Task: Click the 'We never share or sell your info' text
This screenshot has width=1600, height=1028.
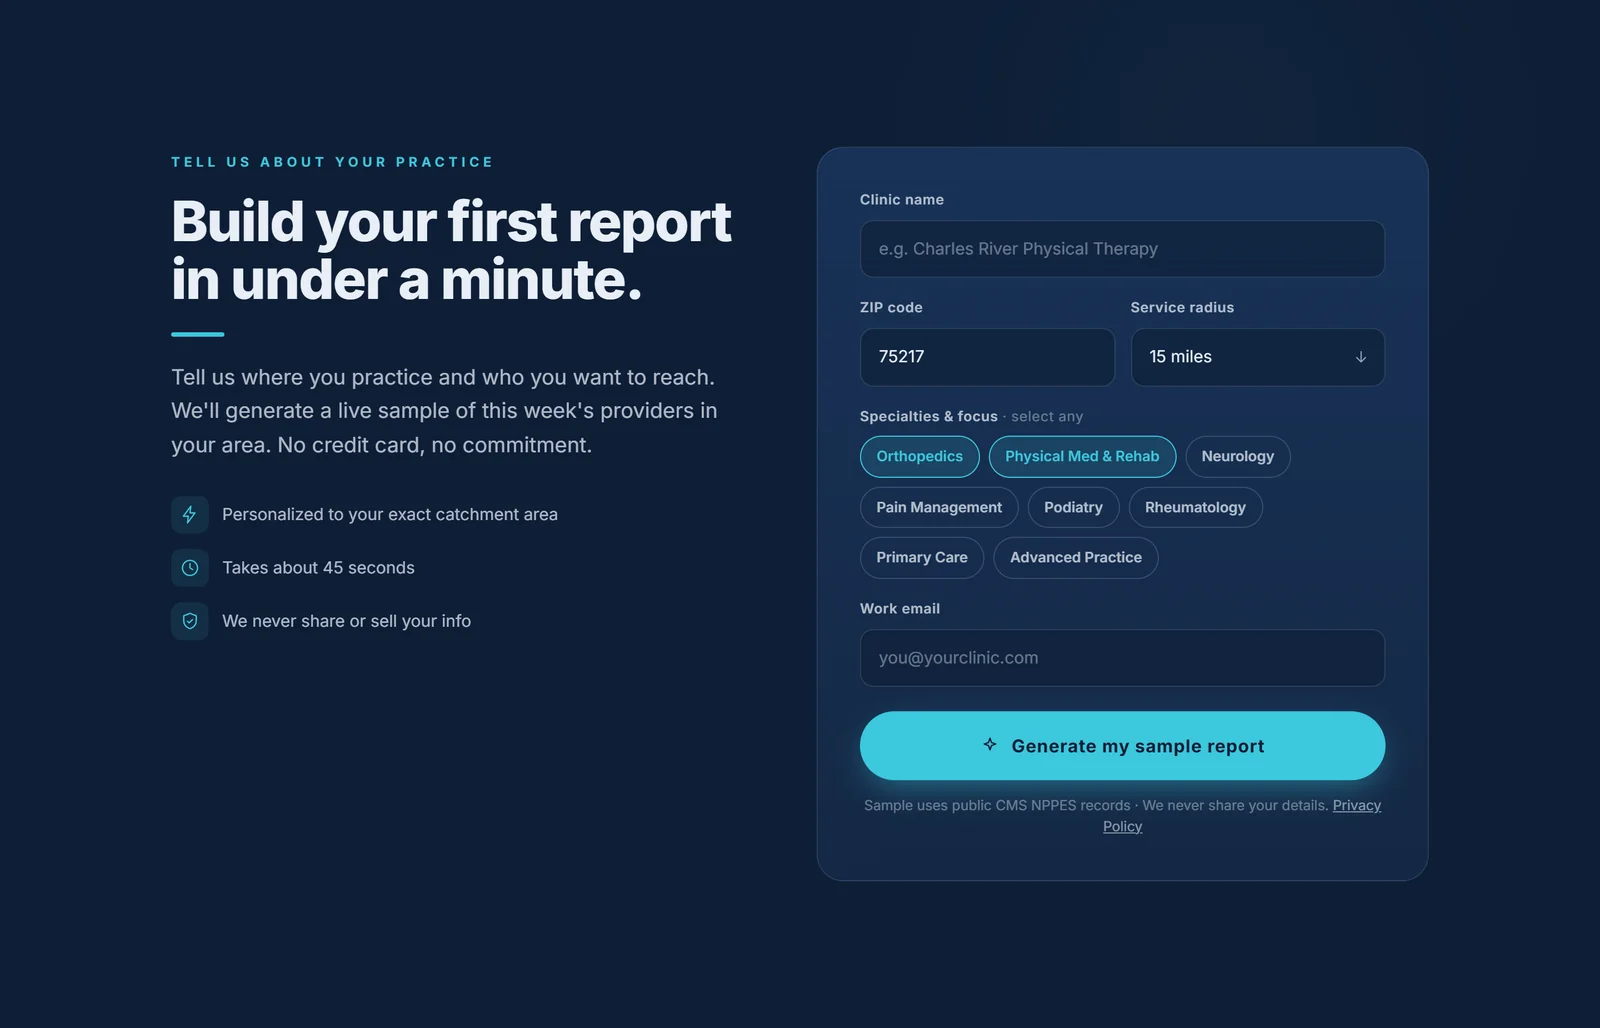Action: (x=346, y=621)
